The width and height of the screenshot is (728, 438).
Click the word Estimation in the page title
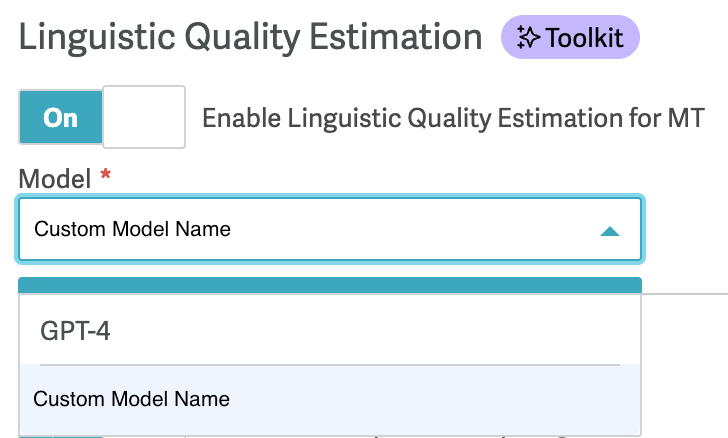[x=396, y=37]
